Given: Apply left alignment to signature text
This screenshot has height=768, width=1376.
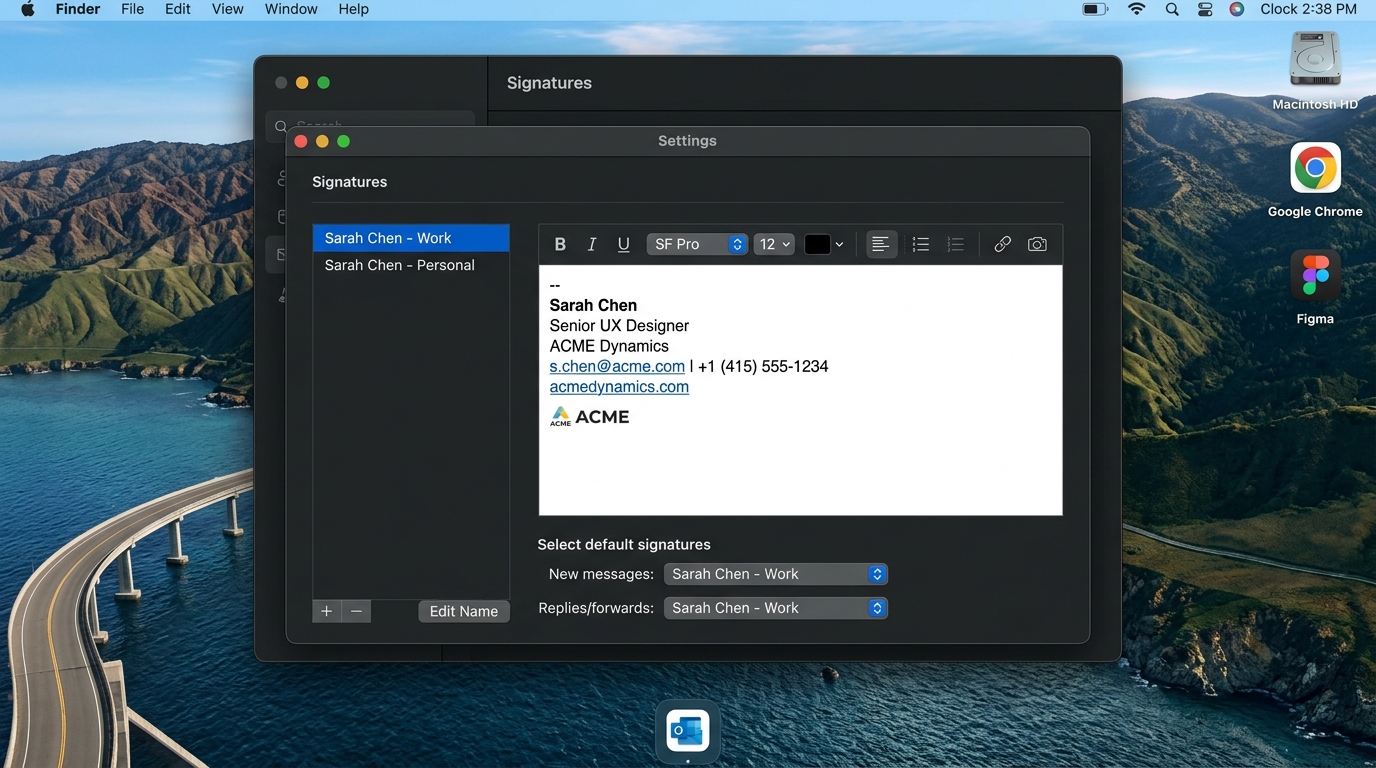Looking at the screenshot, I should [x=880, y=244].
